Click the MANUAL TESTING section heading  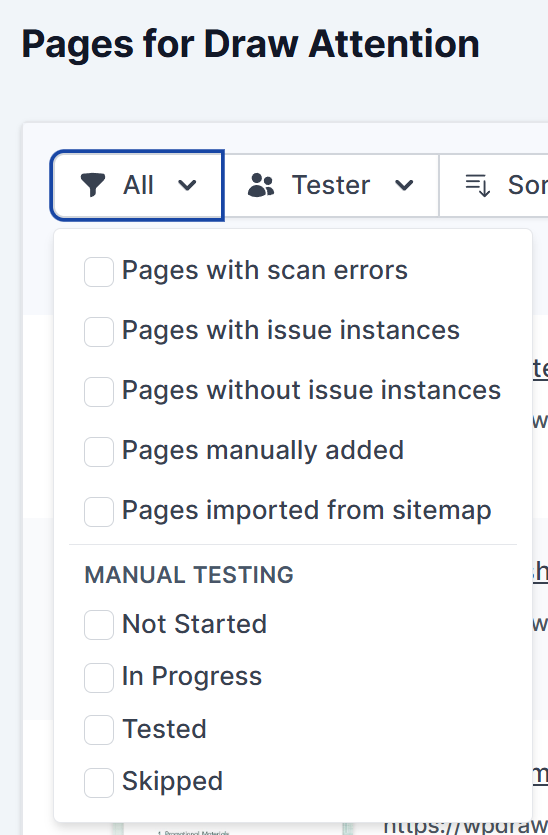(189, 575)
